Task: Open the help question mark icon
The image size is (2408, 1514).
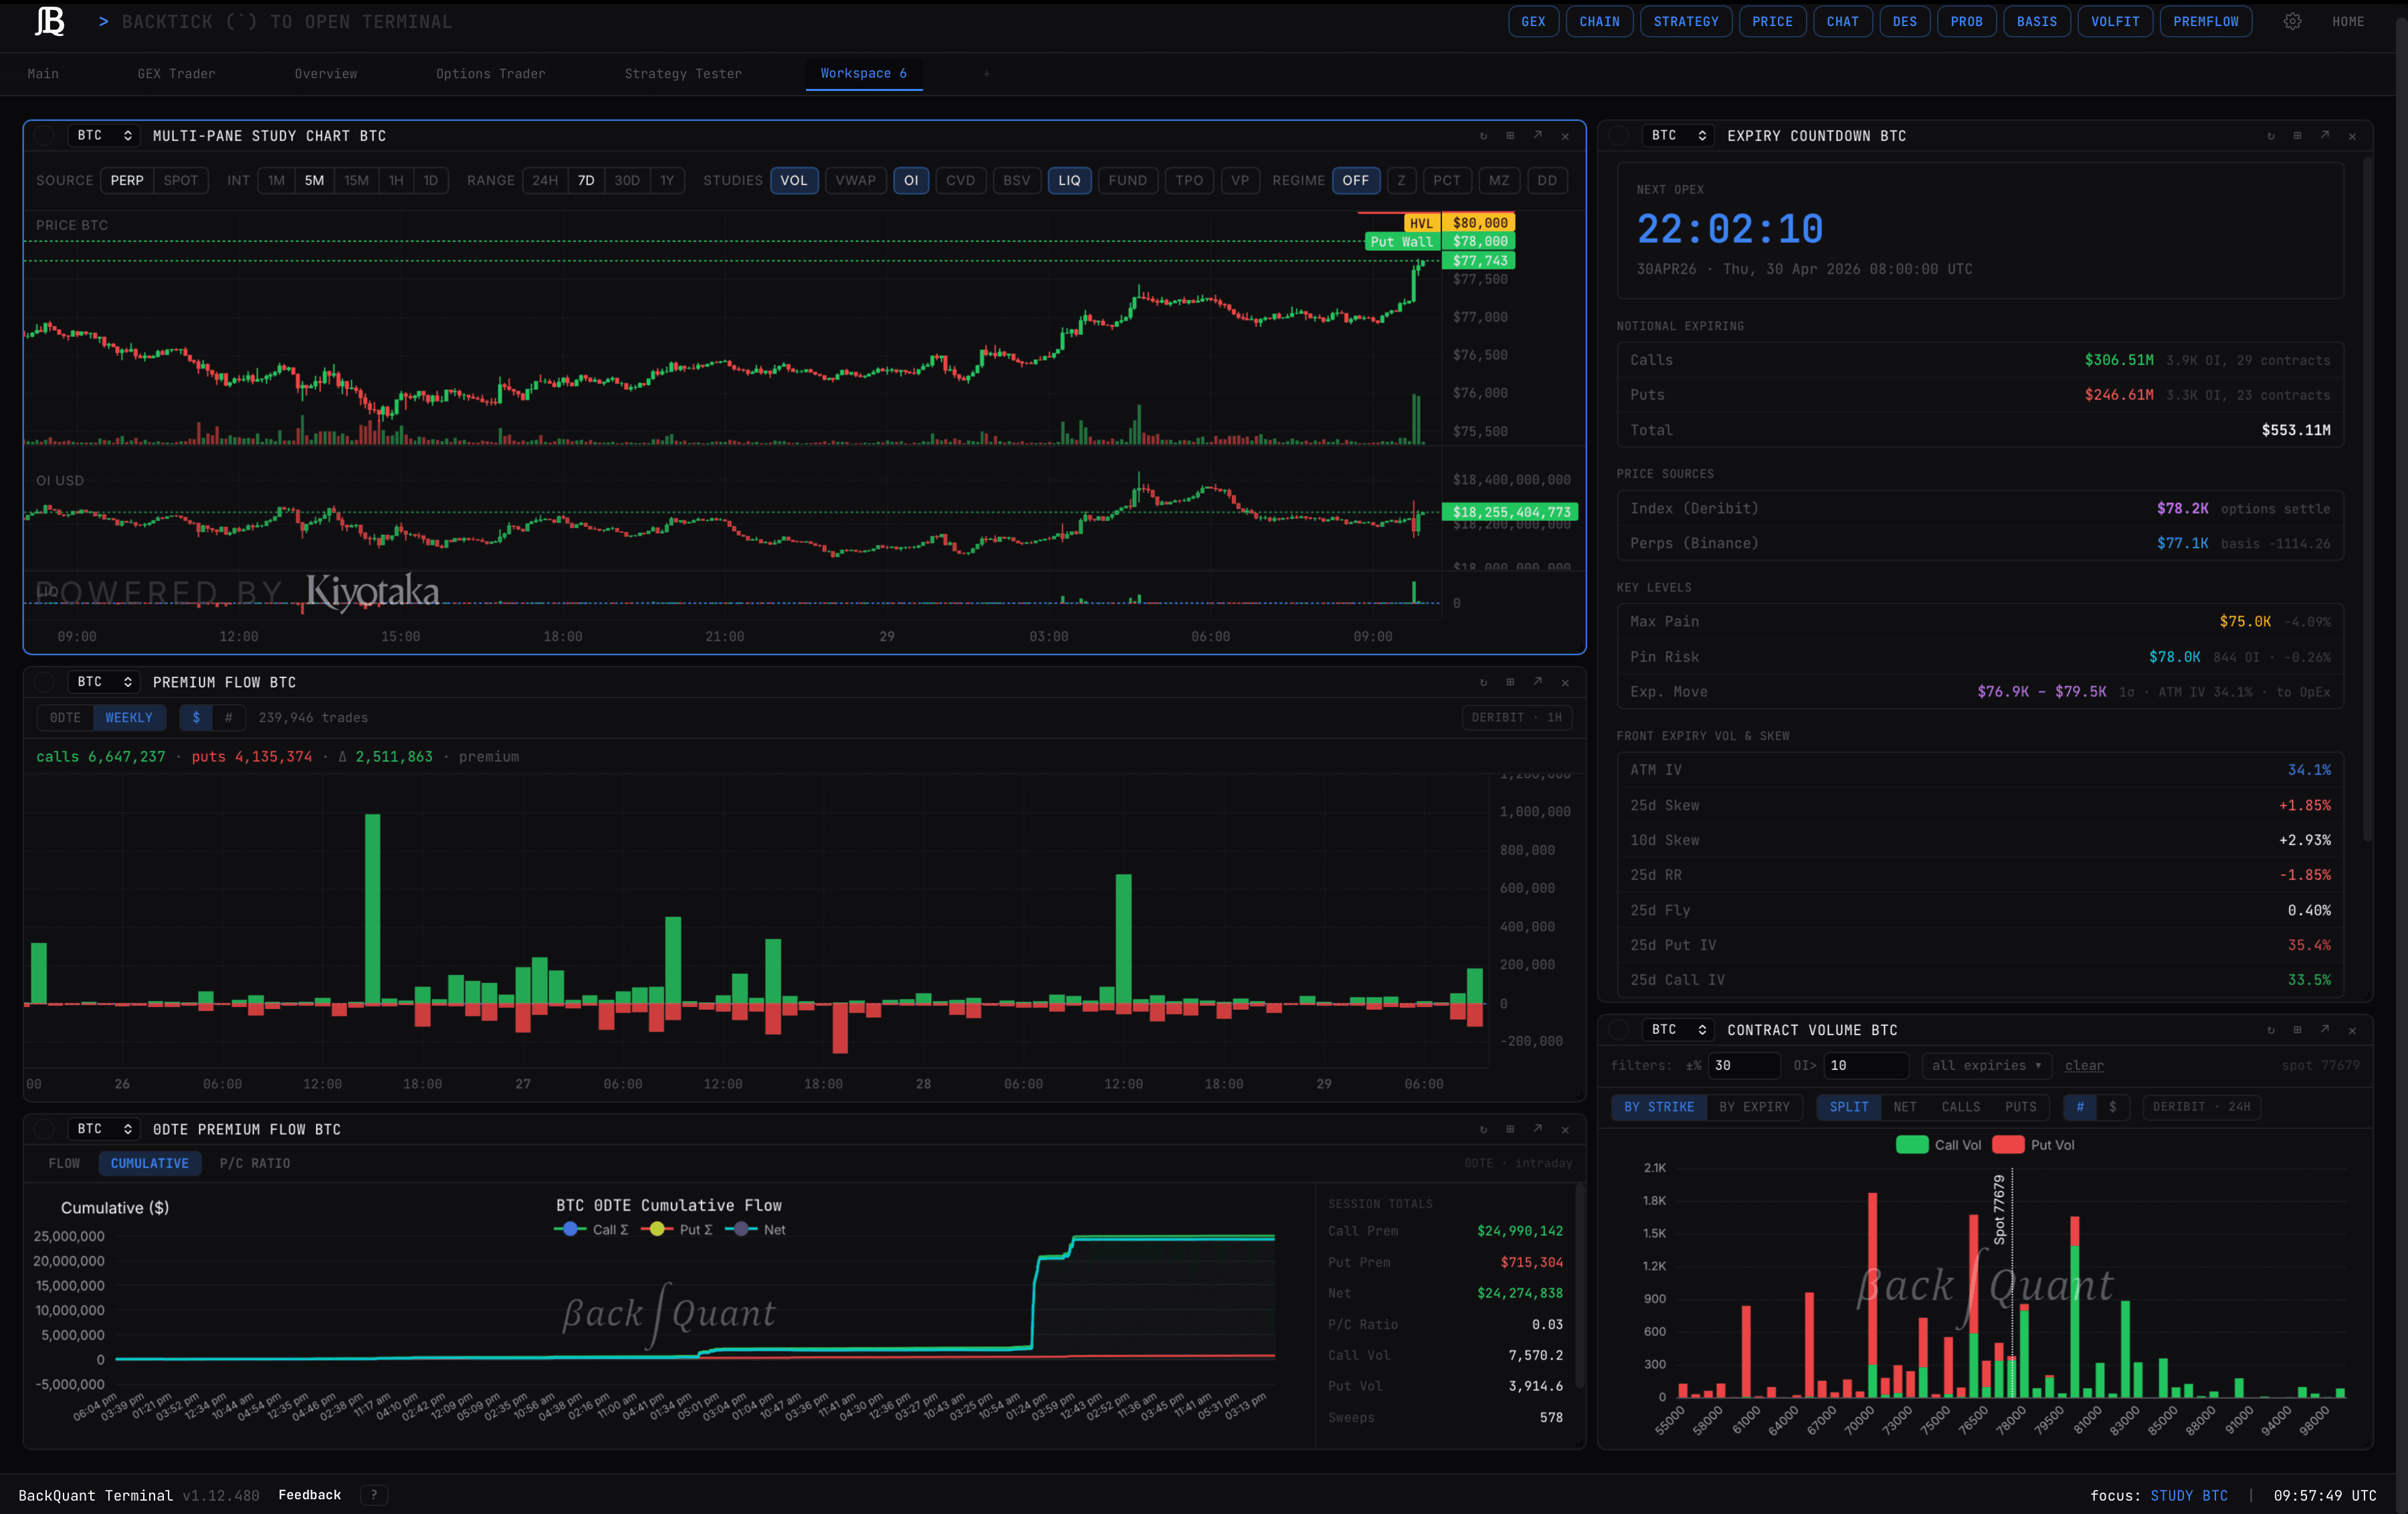Action: (374, 1495)
